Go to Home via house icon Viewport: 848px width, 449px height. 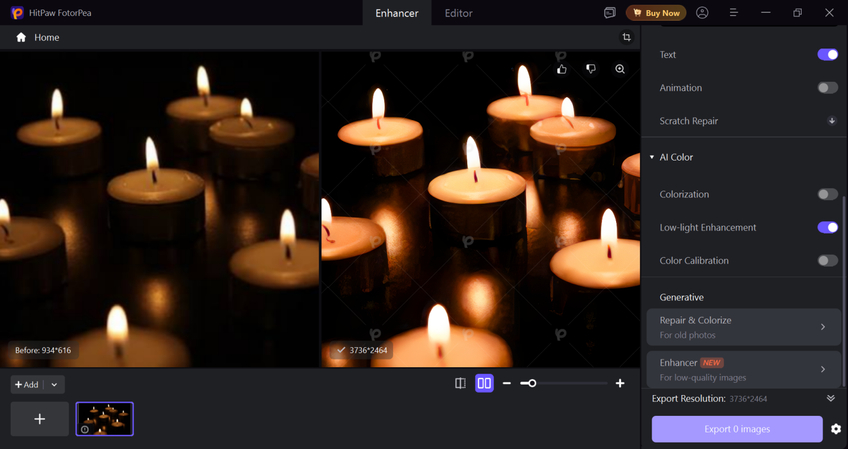coord(21,37)
